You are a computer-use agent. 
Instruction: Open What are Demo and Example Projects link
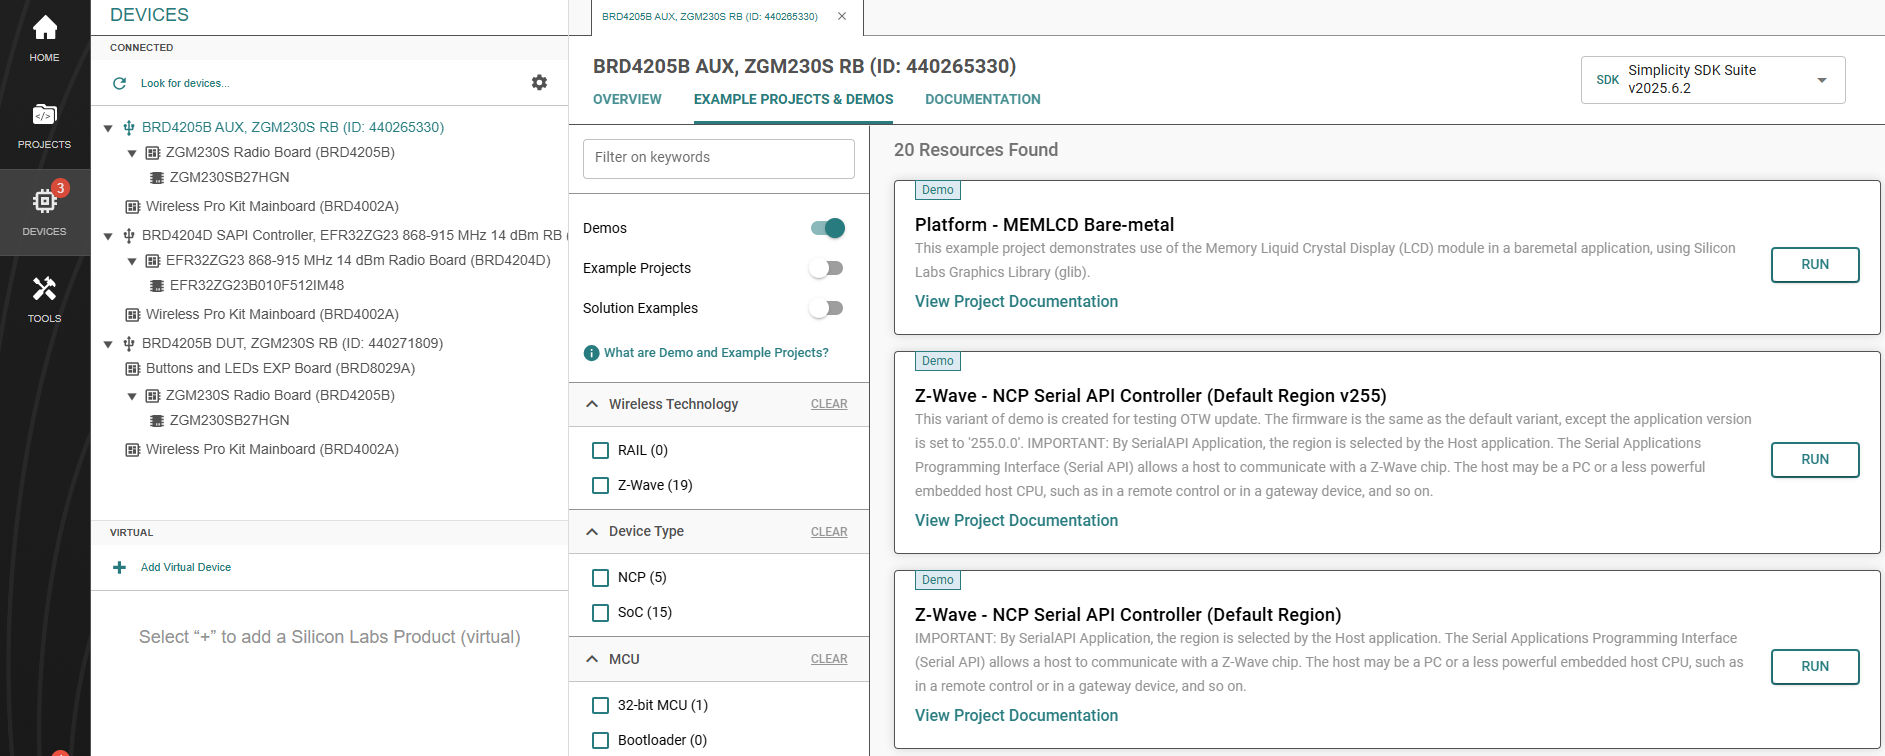(x=716, y=353)
